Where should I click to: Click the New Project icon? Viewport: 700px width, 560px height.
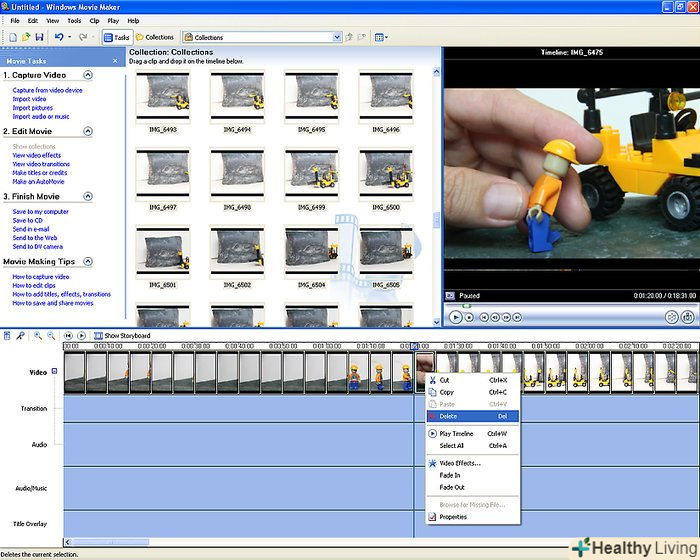point(11,37)
